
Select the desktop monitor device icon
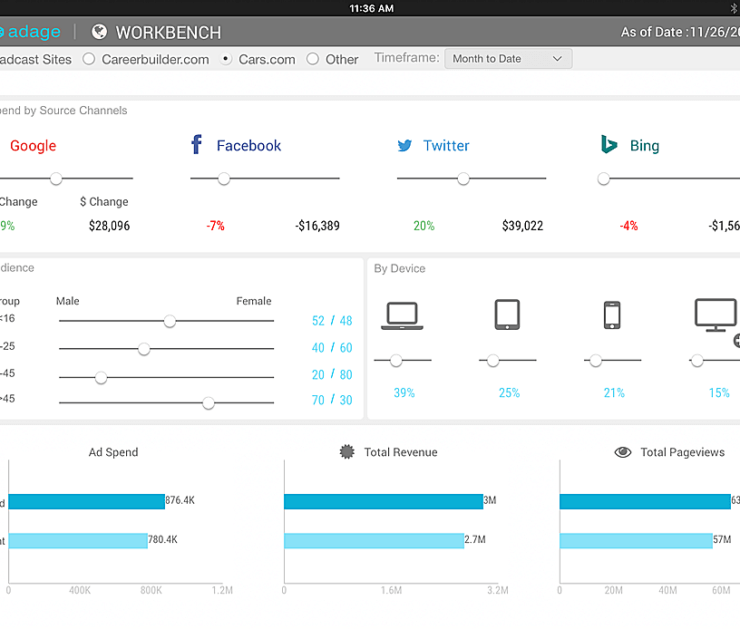[x=715, y=315]
